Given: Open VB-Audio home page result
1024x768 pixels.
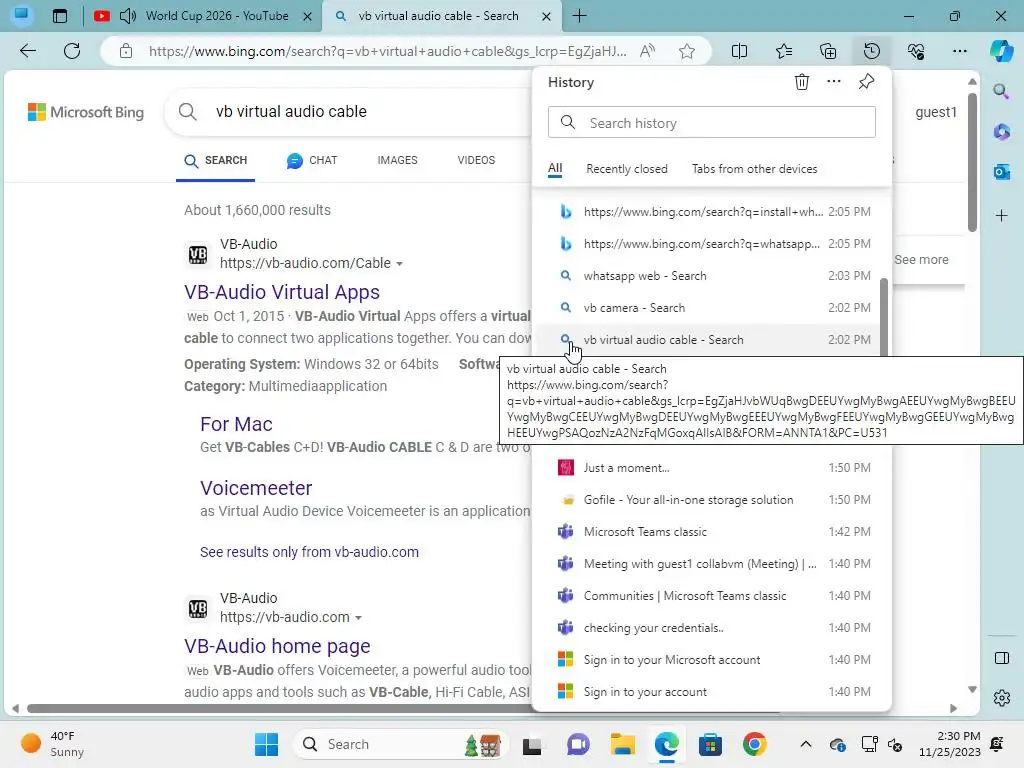Looking at the screenshot, I should tap(277, 646).
